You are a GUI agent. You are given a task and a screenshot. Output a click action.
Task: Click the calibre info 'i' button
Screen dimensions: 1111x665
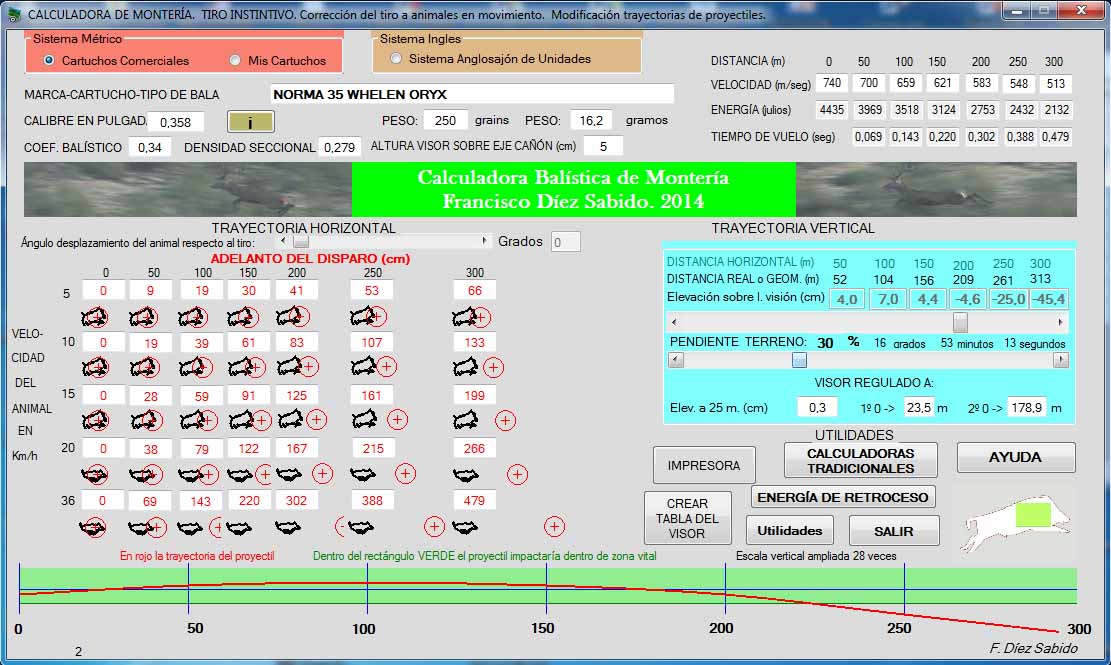point(251,122)
